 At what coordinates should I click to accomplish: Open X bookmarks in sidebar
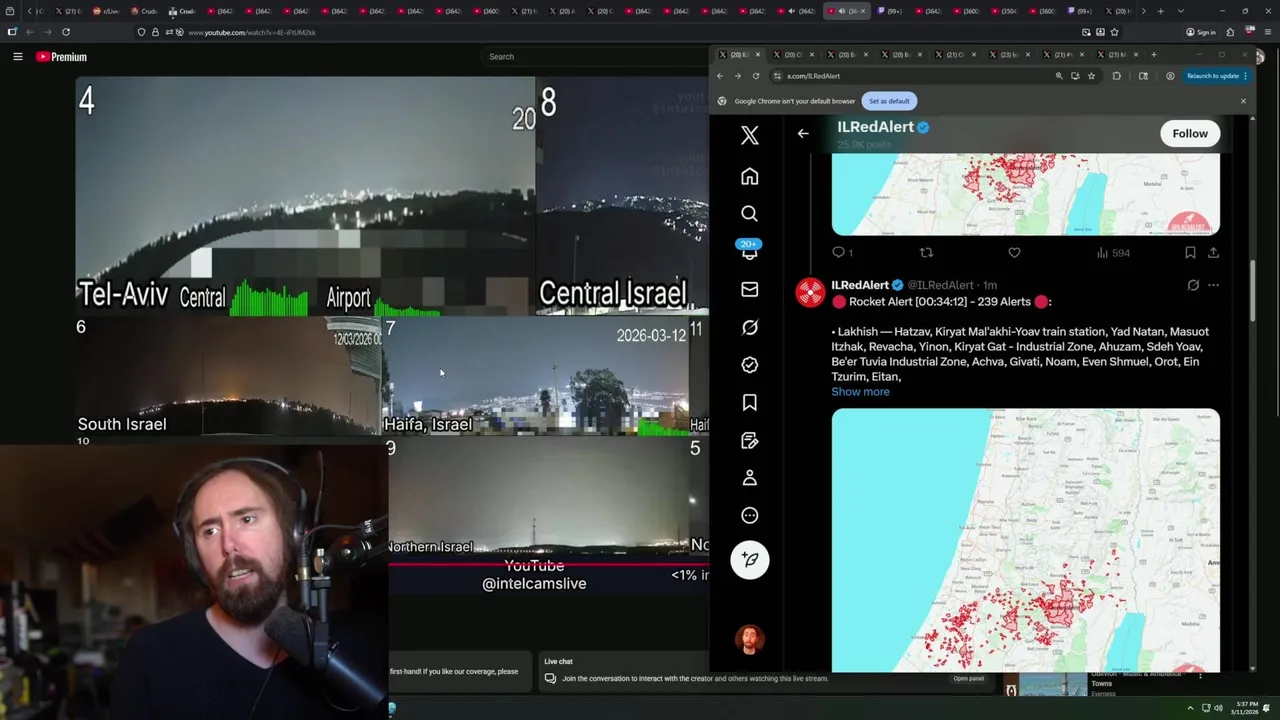pyautogui.click(x=749, y=402)
